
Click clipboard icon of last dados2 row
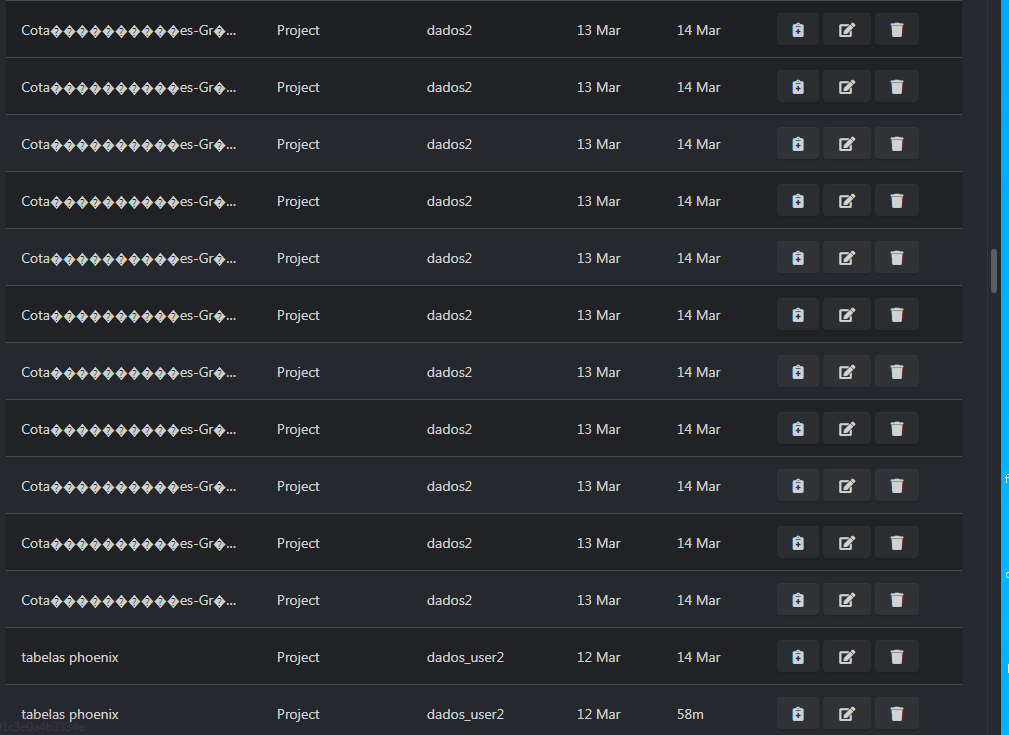pyautogui.click(x=797, y=600)
